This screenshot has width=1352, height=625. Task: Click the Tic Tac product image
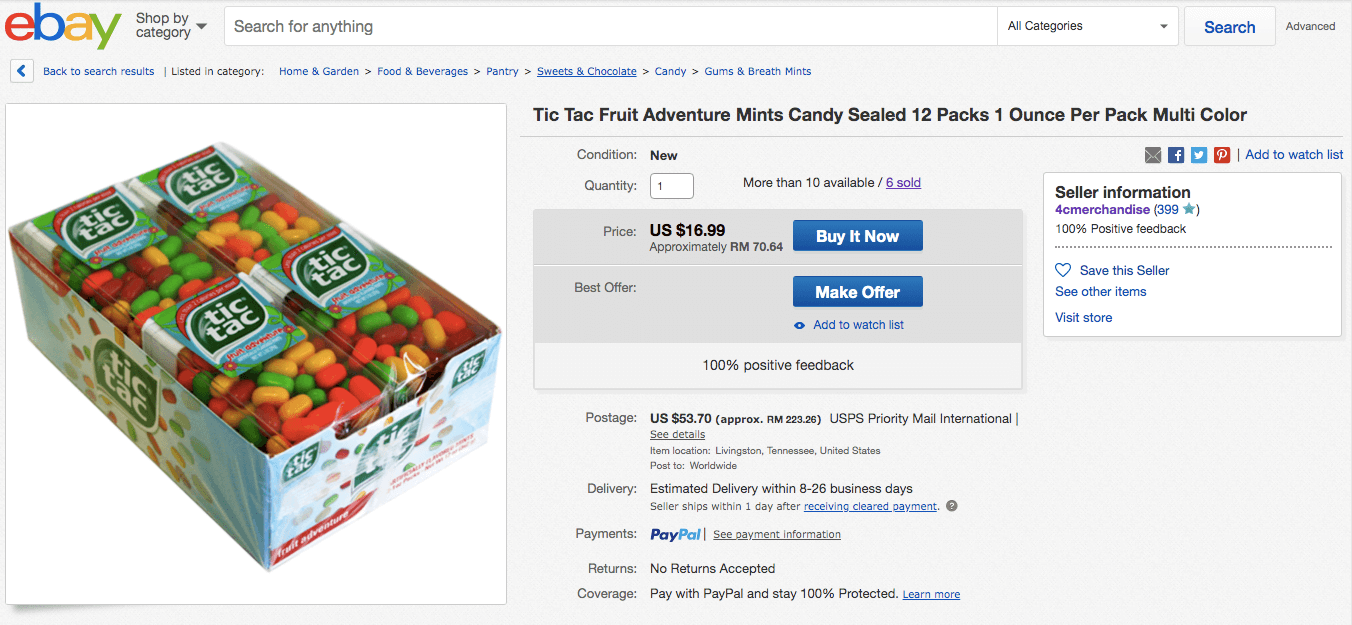coord(256,354)
